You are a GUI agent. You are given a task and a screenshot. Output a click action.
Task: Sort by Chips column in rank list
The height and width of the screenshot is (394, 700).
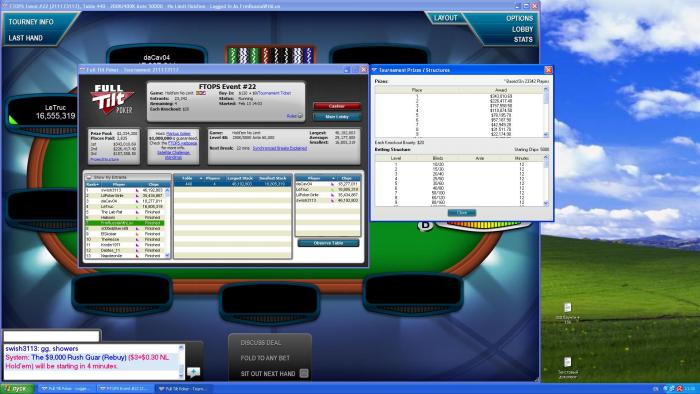point(153,184)
